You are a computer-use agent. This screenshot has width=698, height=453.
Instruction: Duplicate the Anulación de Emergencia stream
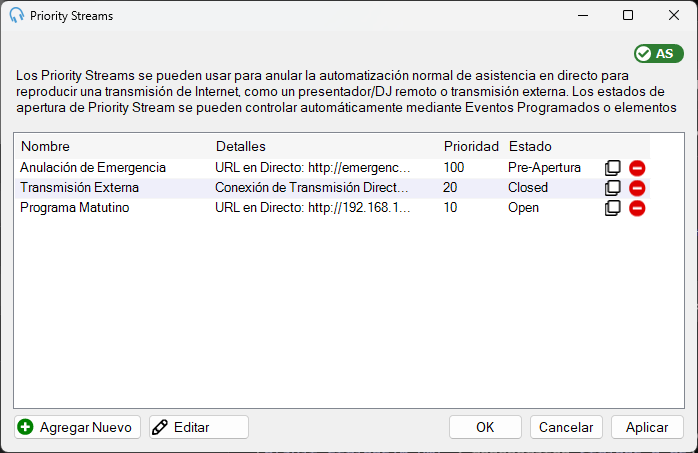613,168
